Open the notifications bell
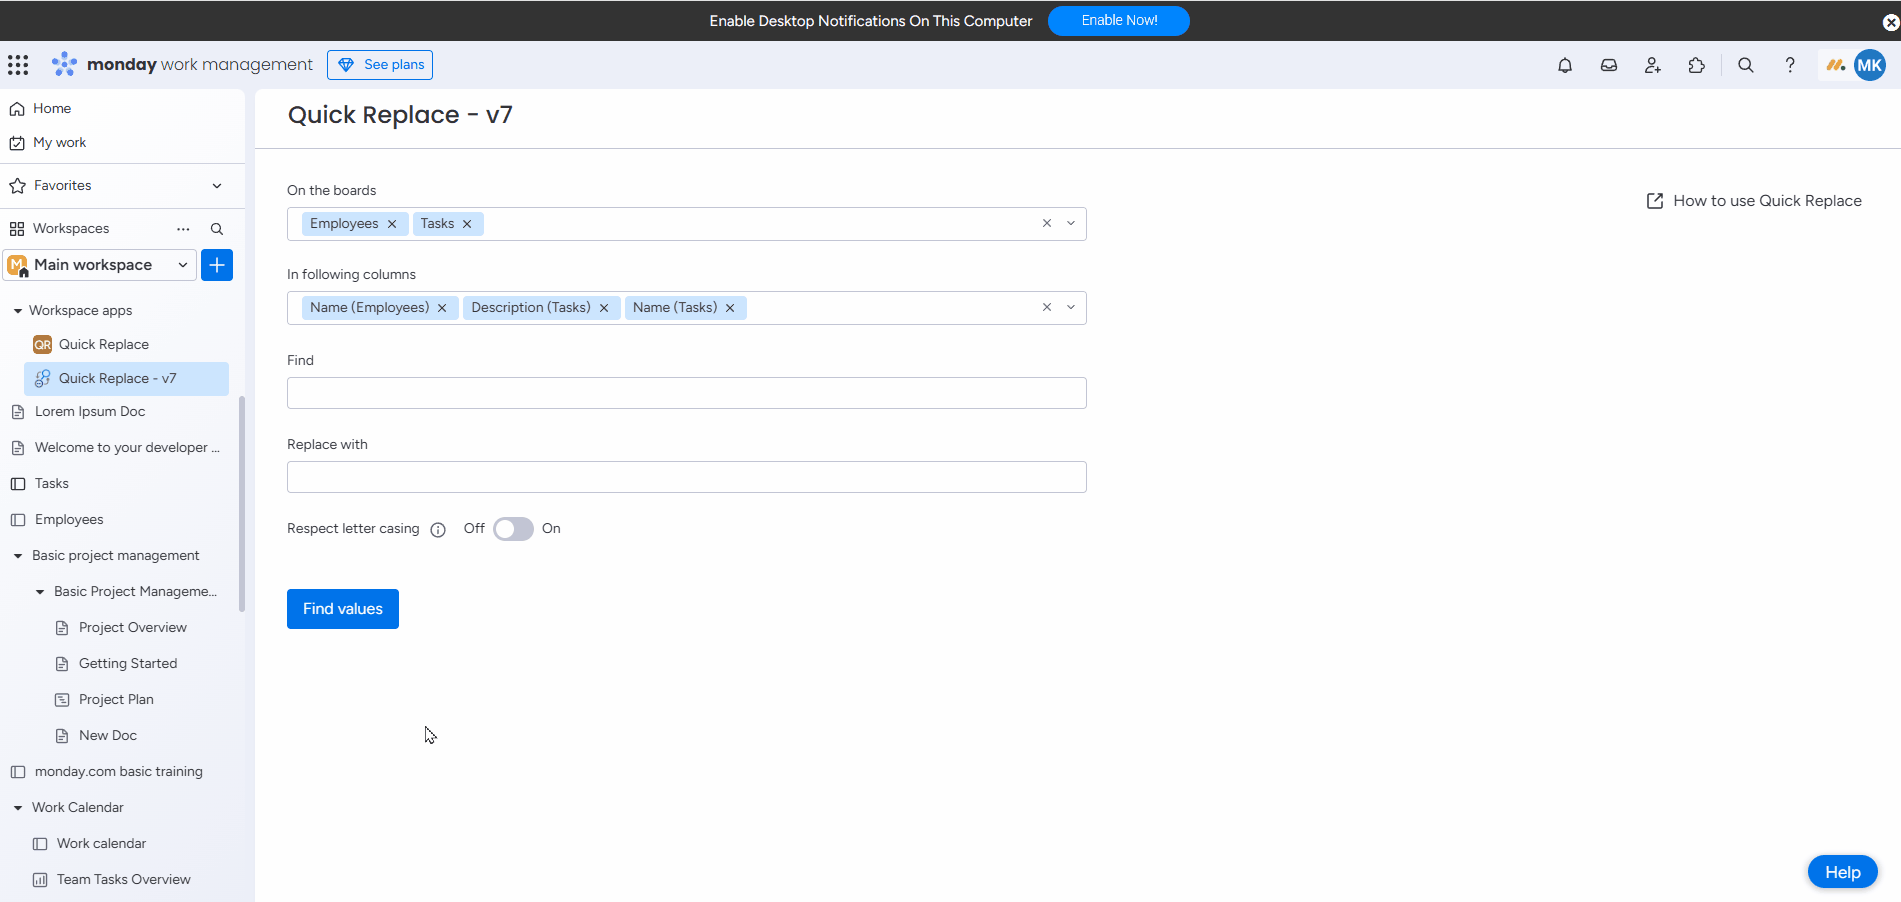Screen dimensions: 1901x902 click(1565, 65)
